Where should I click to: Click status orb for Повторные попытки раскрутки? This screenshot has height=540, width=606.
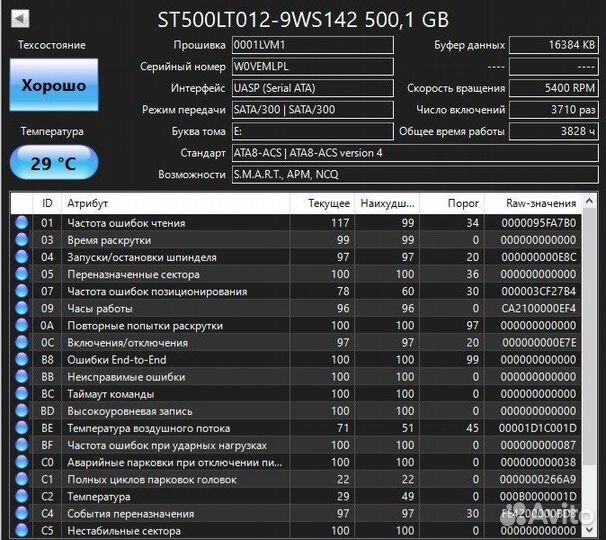[22, 325]
